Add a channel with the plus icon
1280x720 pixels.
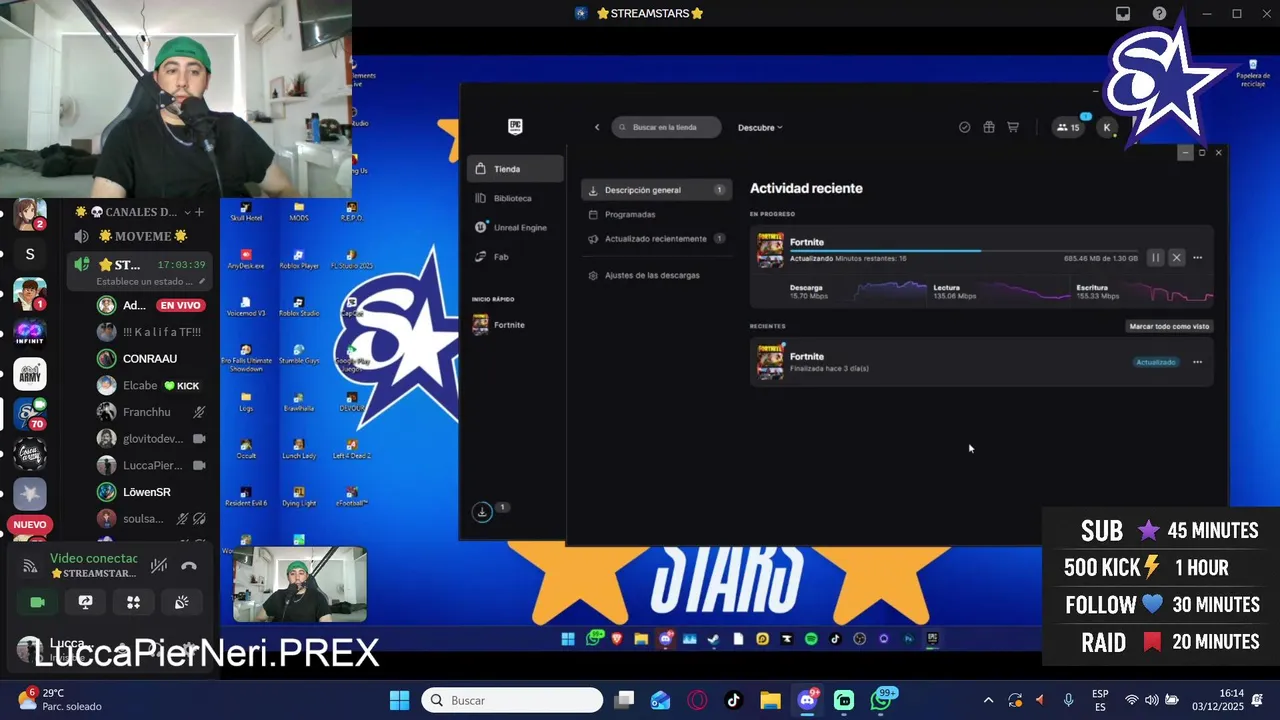click(x=199, y=212)
